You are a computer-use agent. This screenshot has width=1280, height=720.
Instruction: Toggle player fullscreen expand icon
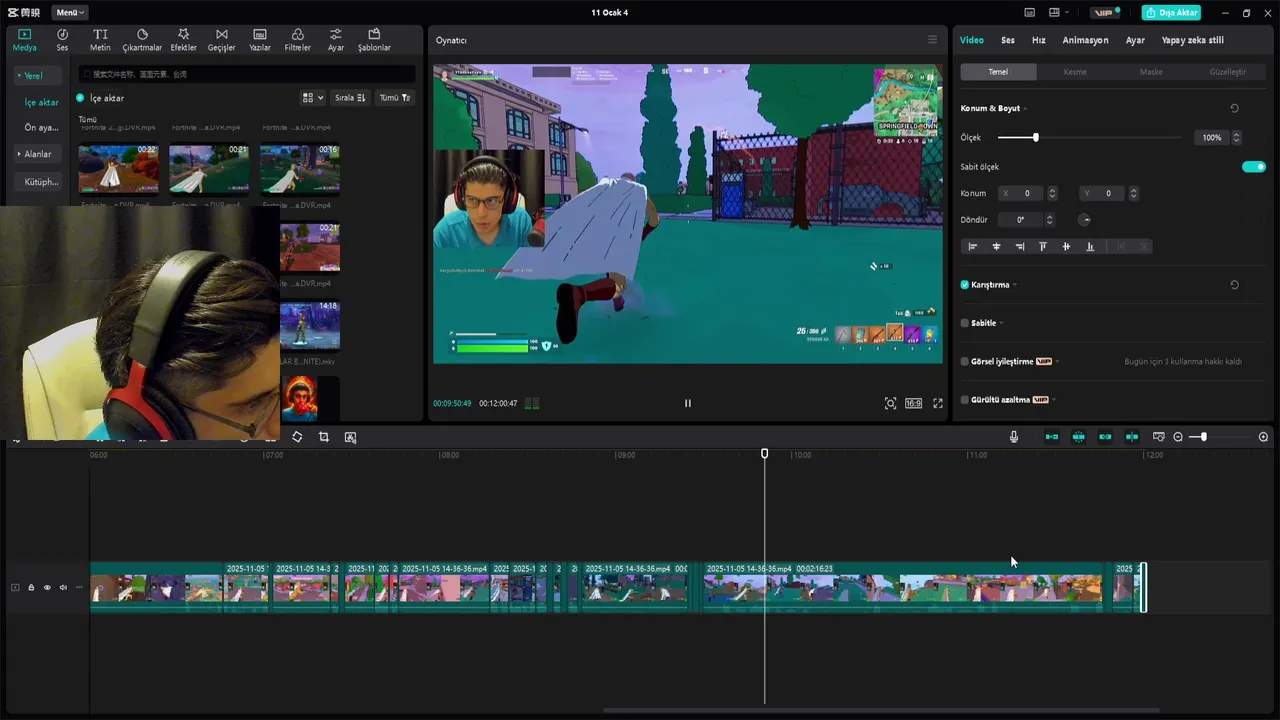pyautogui.click(x=938, y=403)
